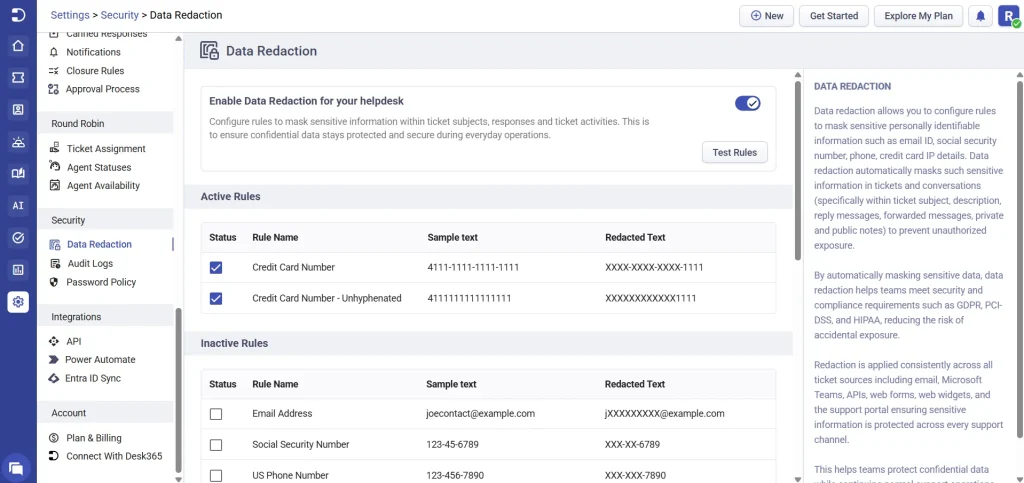This screenshot has height=483, width=1024.
Task: Open the user profile avatar menu
Action: (x=1008, y=16)
